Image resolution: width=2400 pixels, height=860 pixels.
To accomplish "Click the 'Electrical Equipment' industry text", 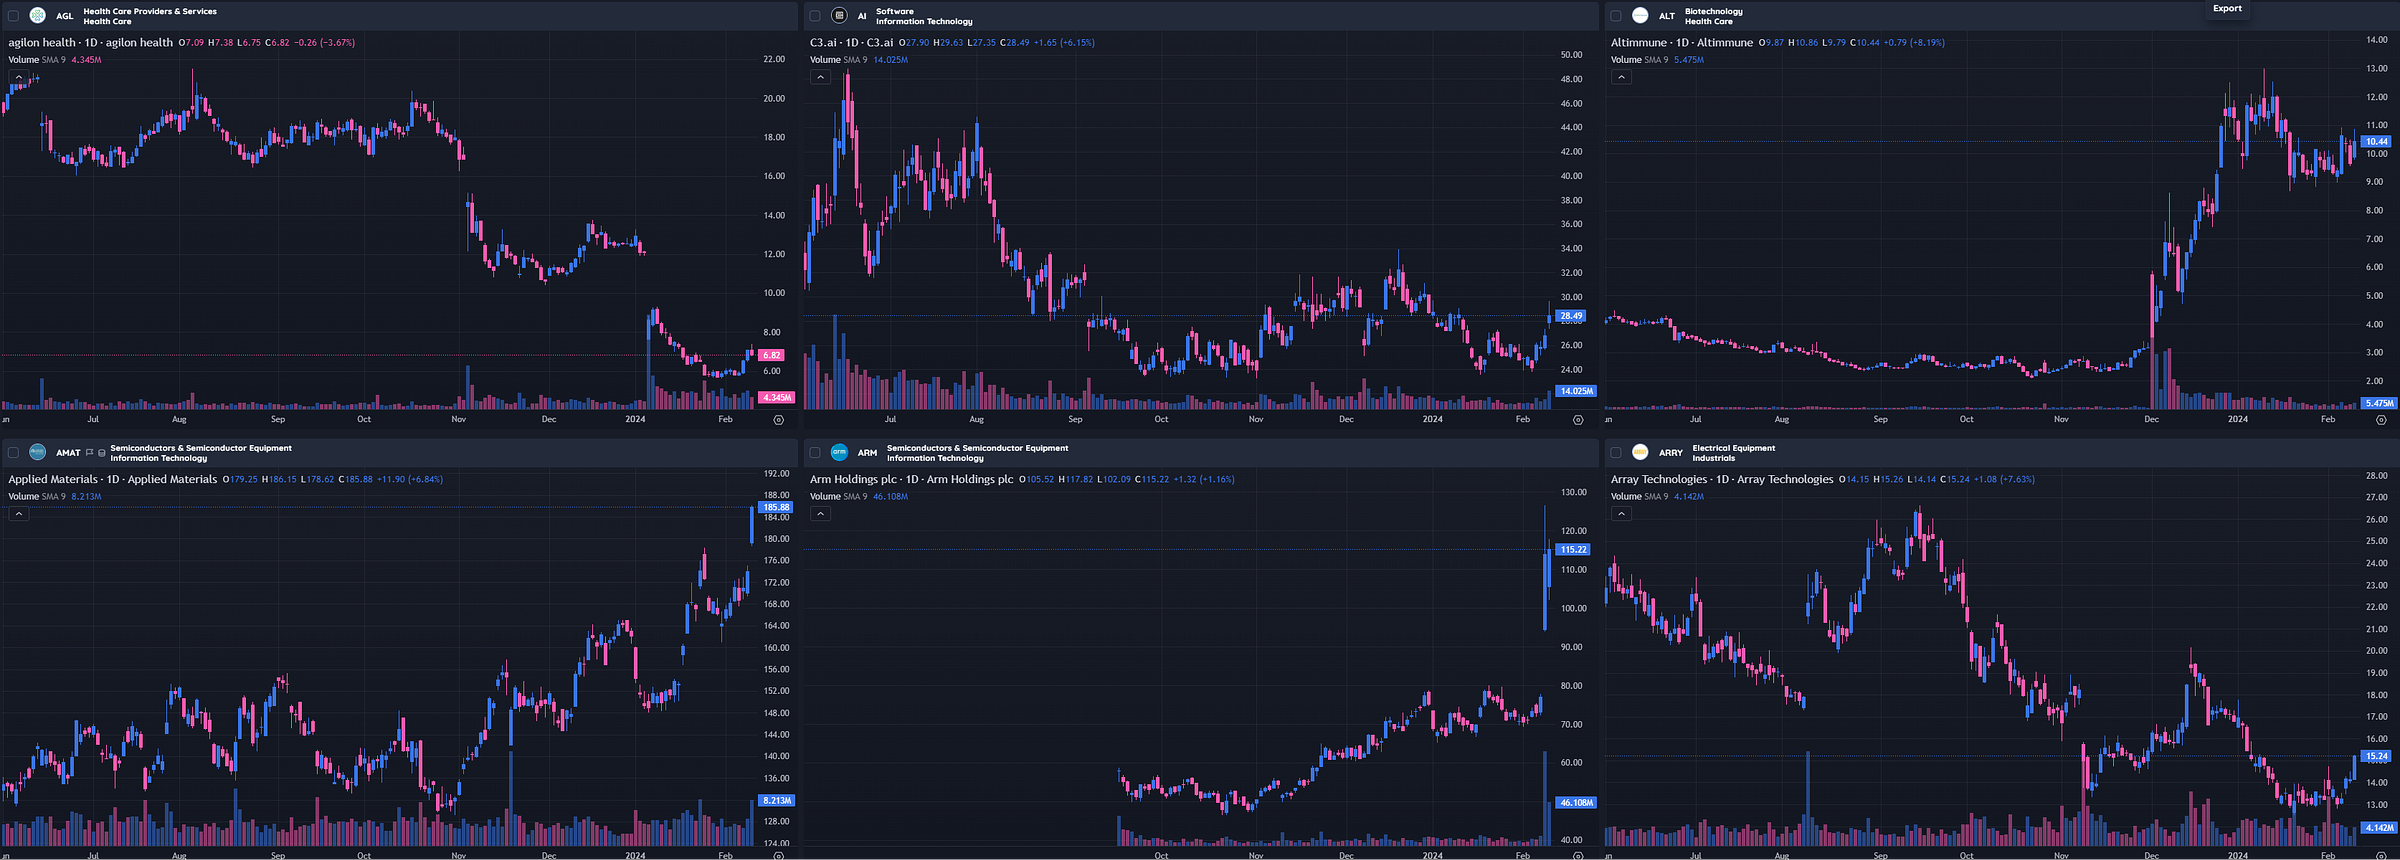I will point(1733,448).
